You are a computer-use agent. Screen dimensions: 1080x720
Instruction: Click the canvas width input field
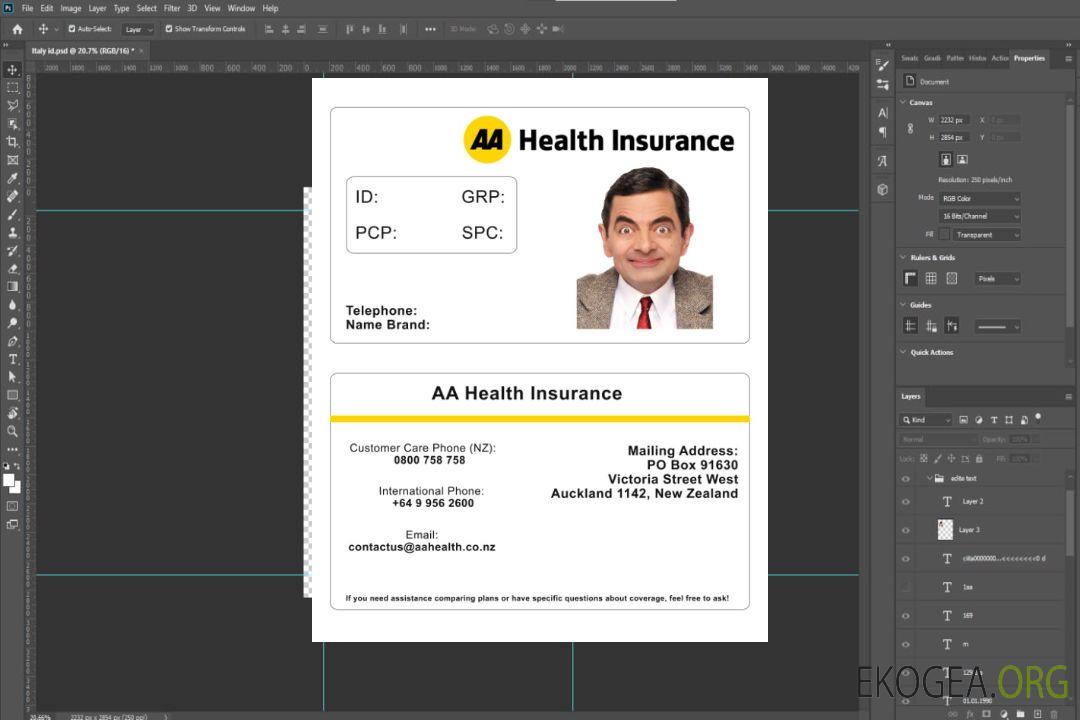pos(953,120)
